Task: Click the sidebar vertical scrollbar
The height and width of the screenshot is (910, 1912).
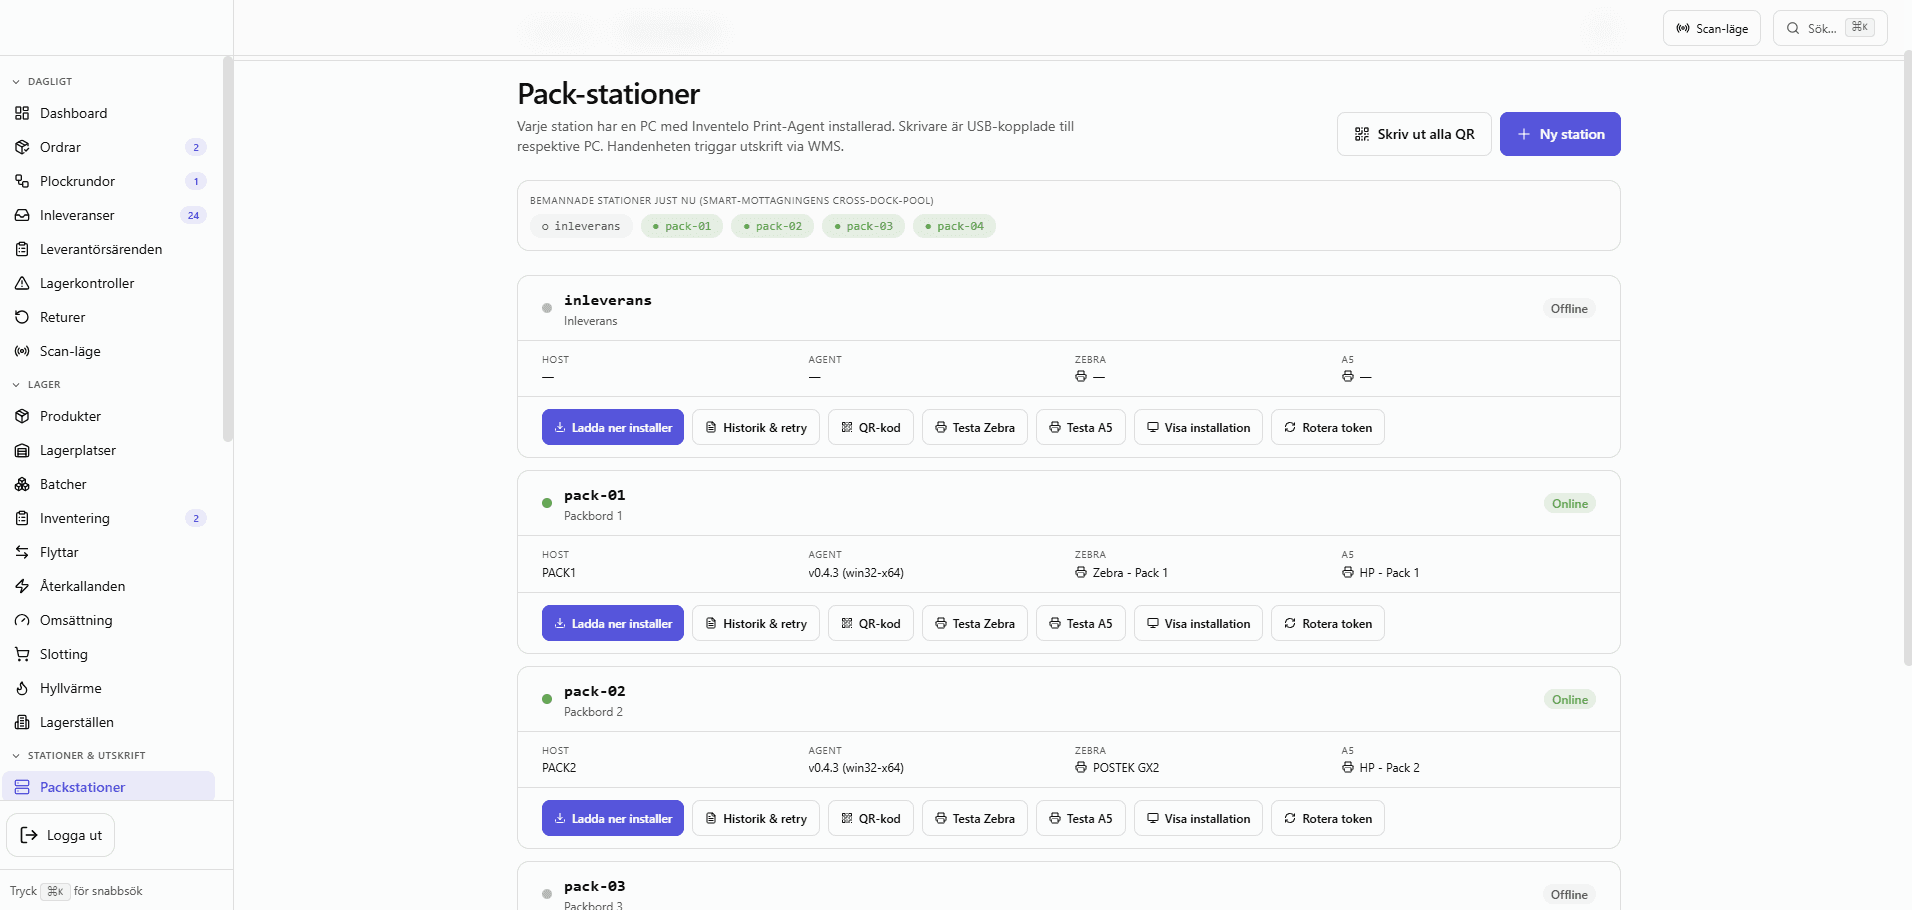Action: [228, 250]
